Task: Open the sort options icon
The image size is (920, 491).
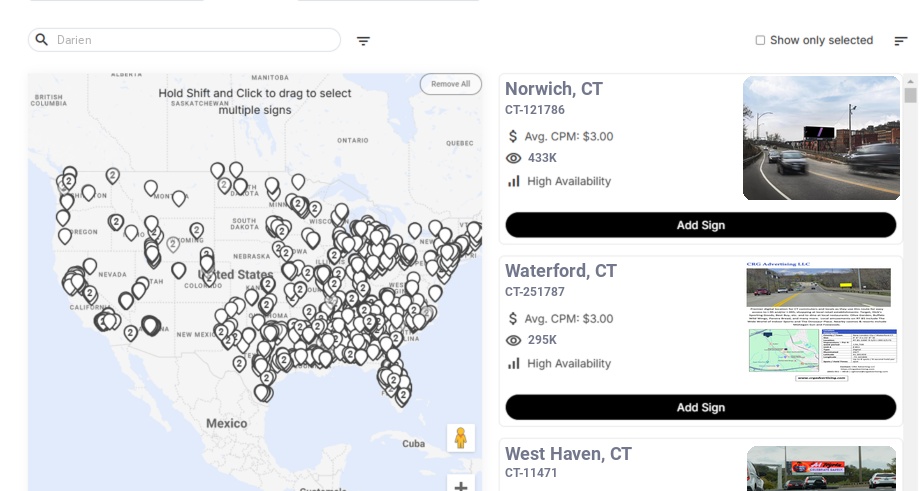Action: pyautogui.click(x=900, y=41)
